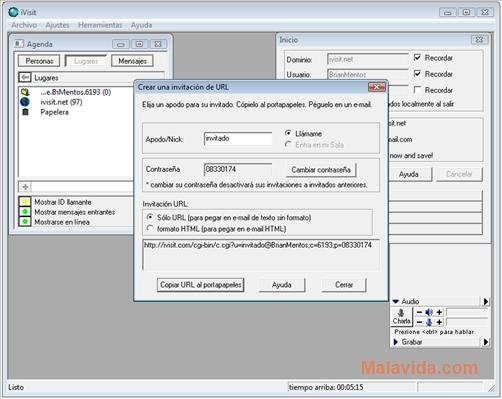Uncheck Recordar next to the Usuario field

click(417, 73)
